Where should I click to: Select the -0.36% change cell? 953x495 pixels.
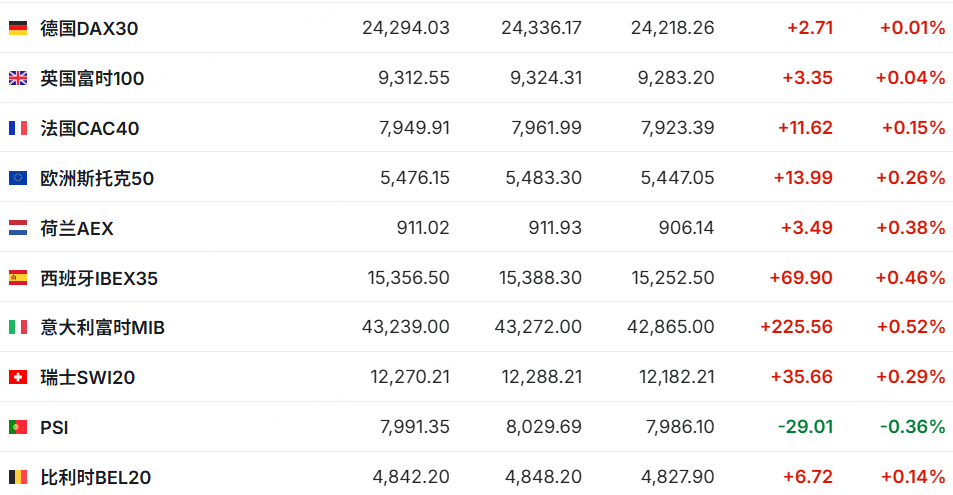point(912,427)
